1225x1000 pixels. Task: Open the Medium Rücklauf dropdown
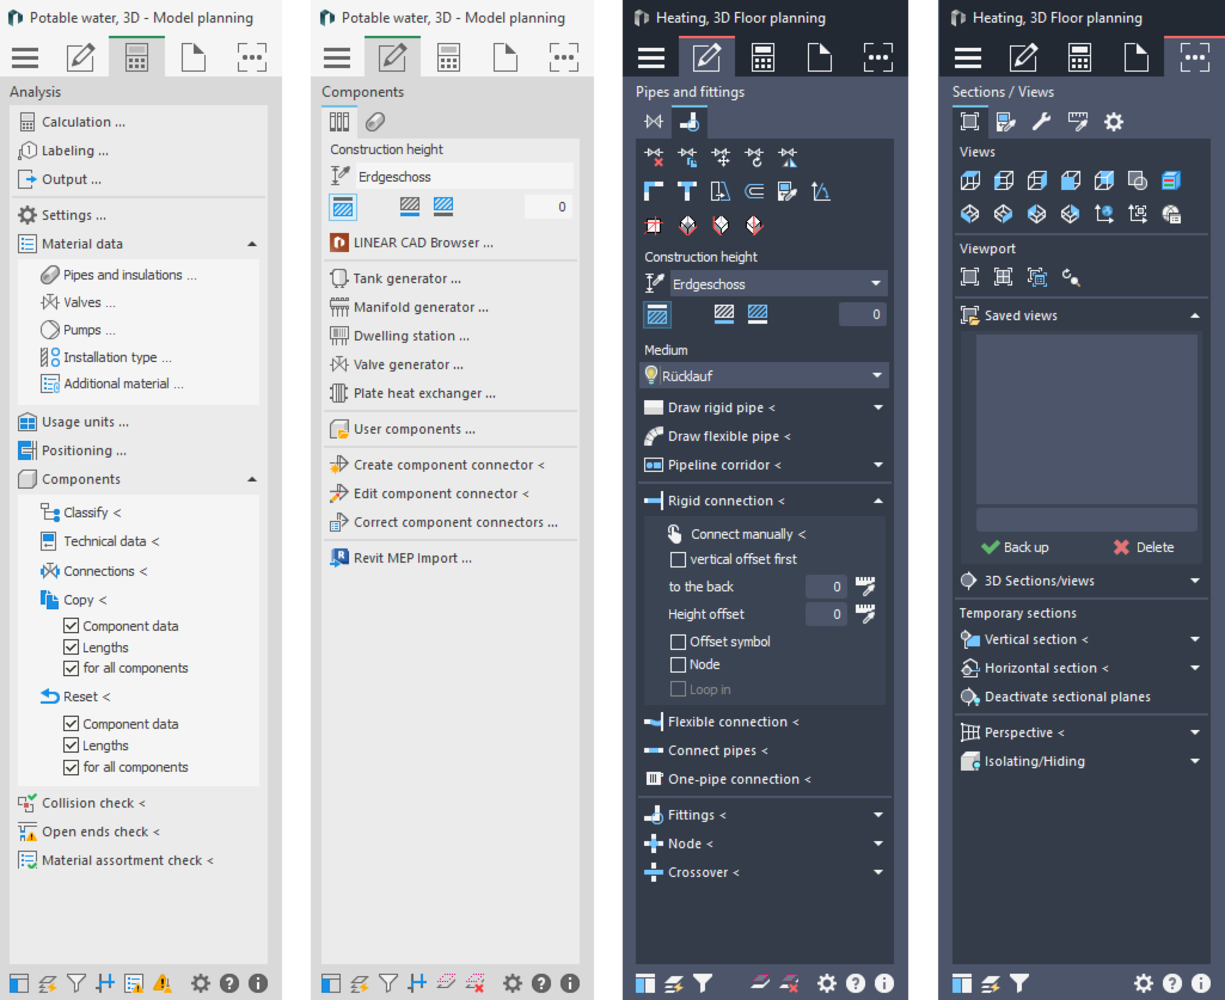click(x=764, y=376)
